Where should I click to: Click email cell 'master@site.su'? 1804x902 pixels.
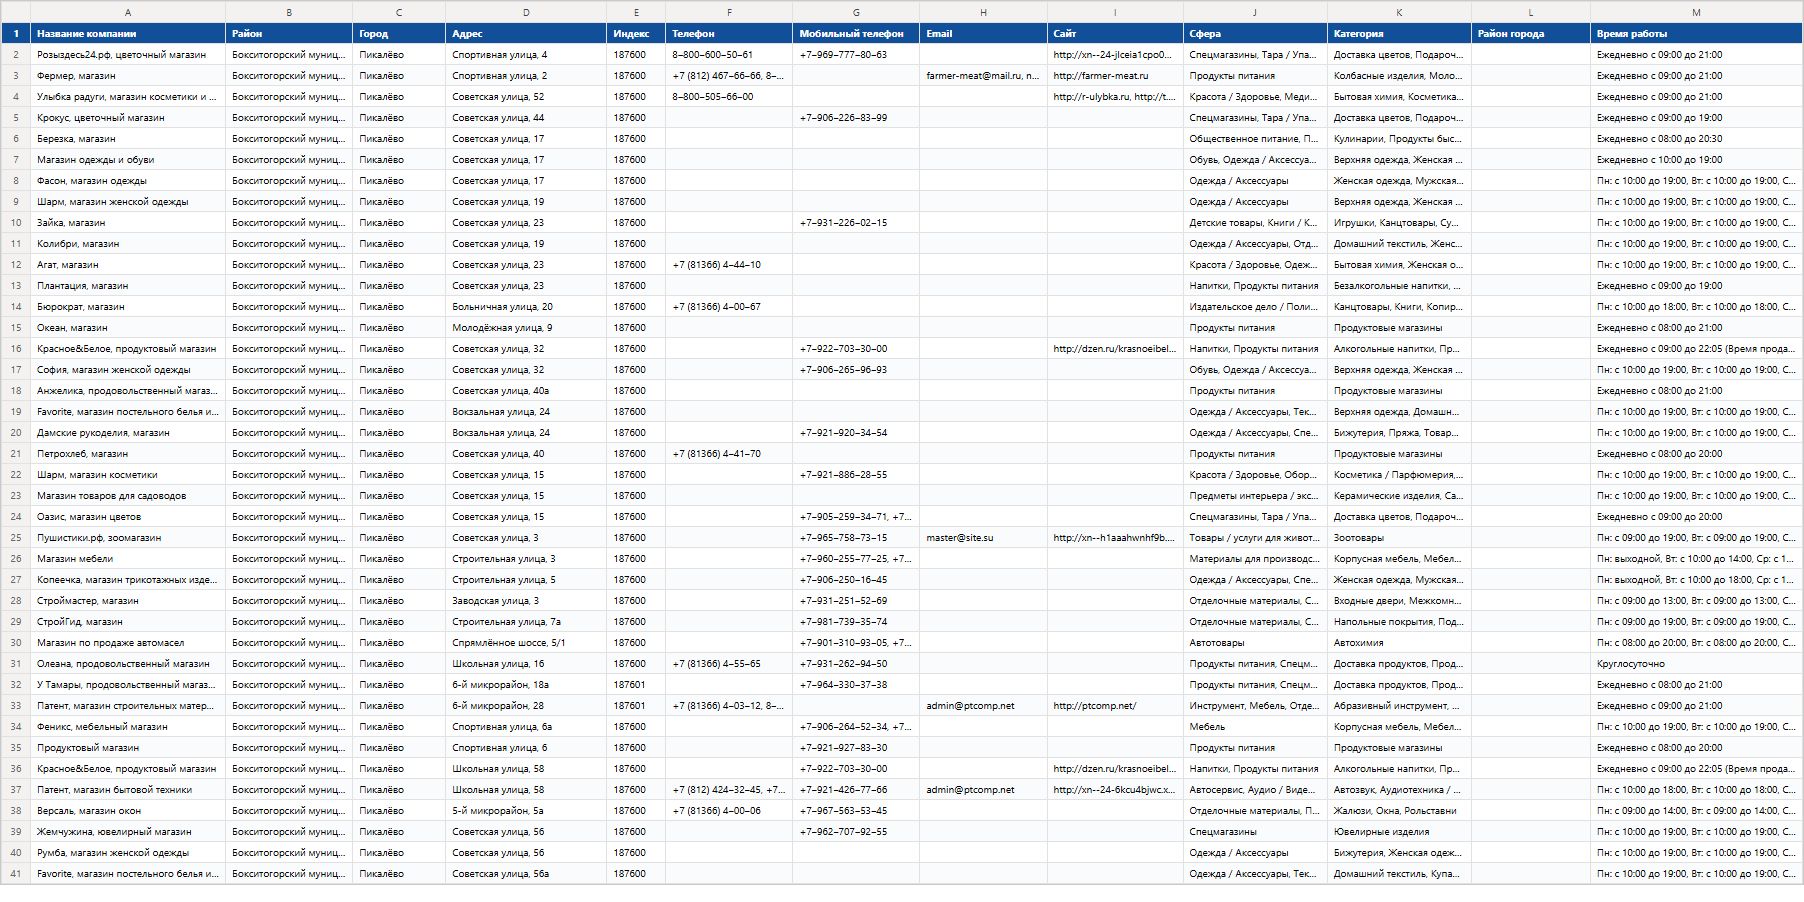click(x=983, y=538)
